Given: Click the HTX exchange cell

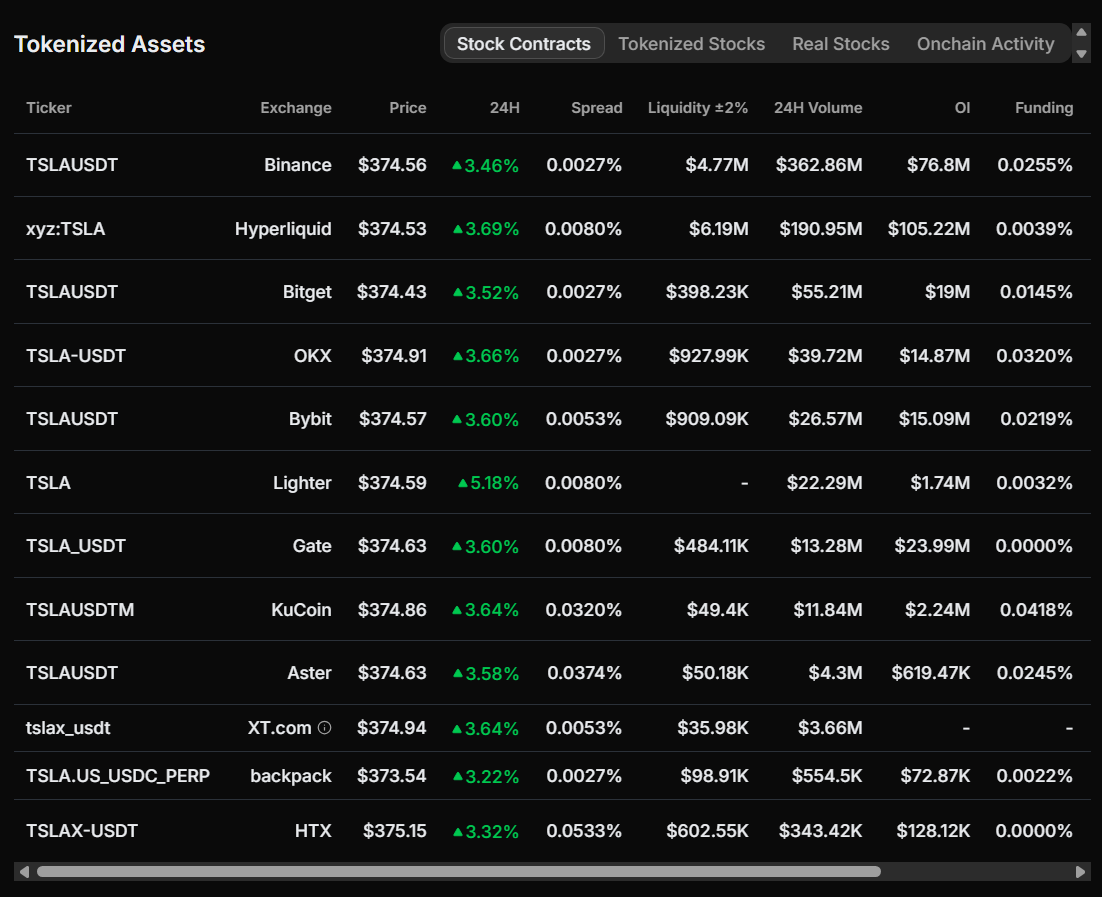Looking at the screenshot, I should 313,831.
